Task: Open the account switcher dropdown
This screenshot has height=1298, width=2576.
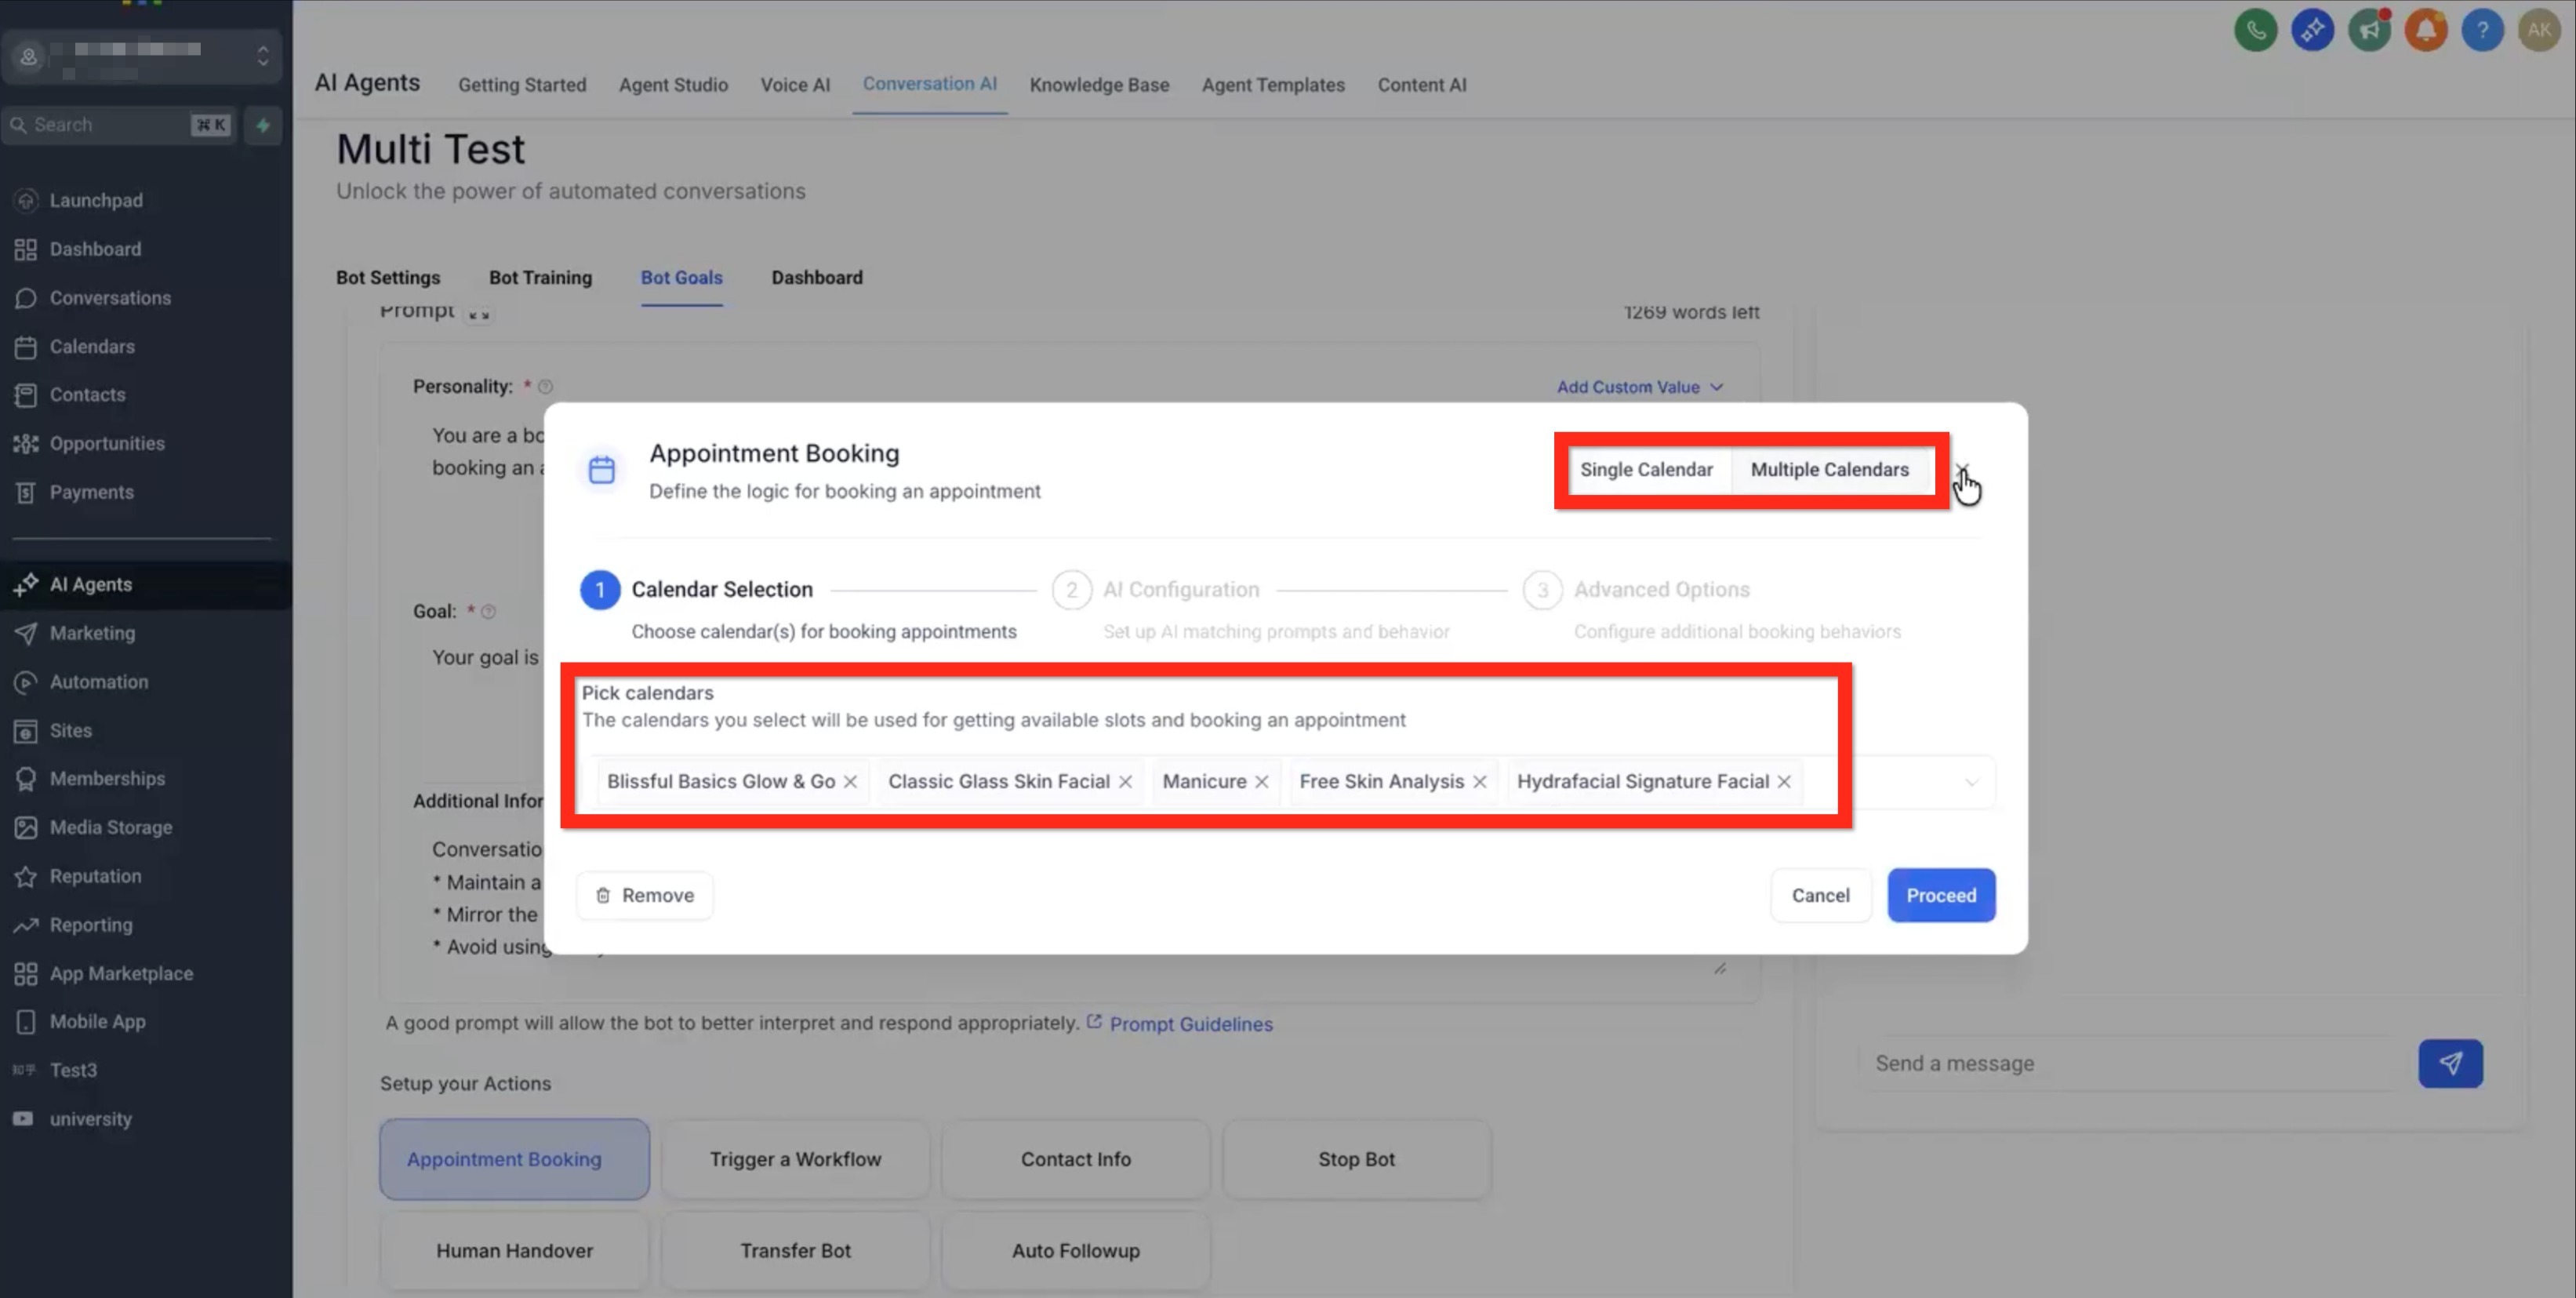Action: coord(262,55)
